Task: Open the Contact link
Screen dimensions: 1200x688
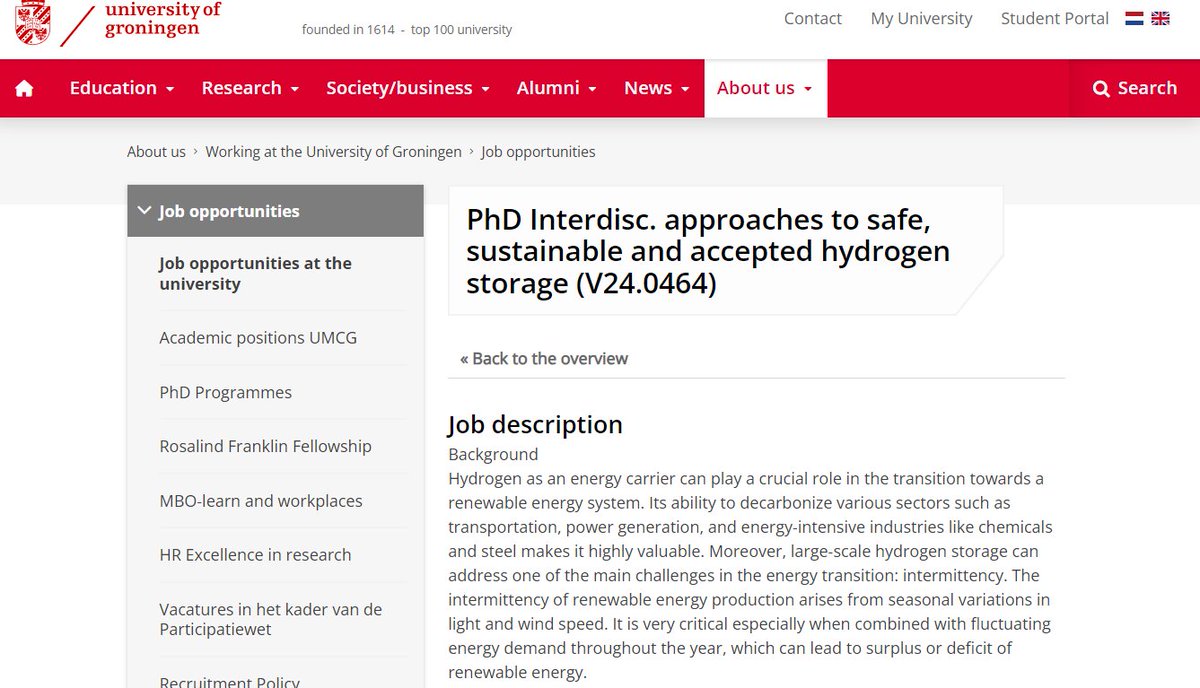Action: (x=813, y=18)
